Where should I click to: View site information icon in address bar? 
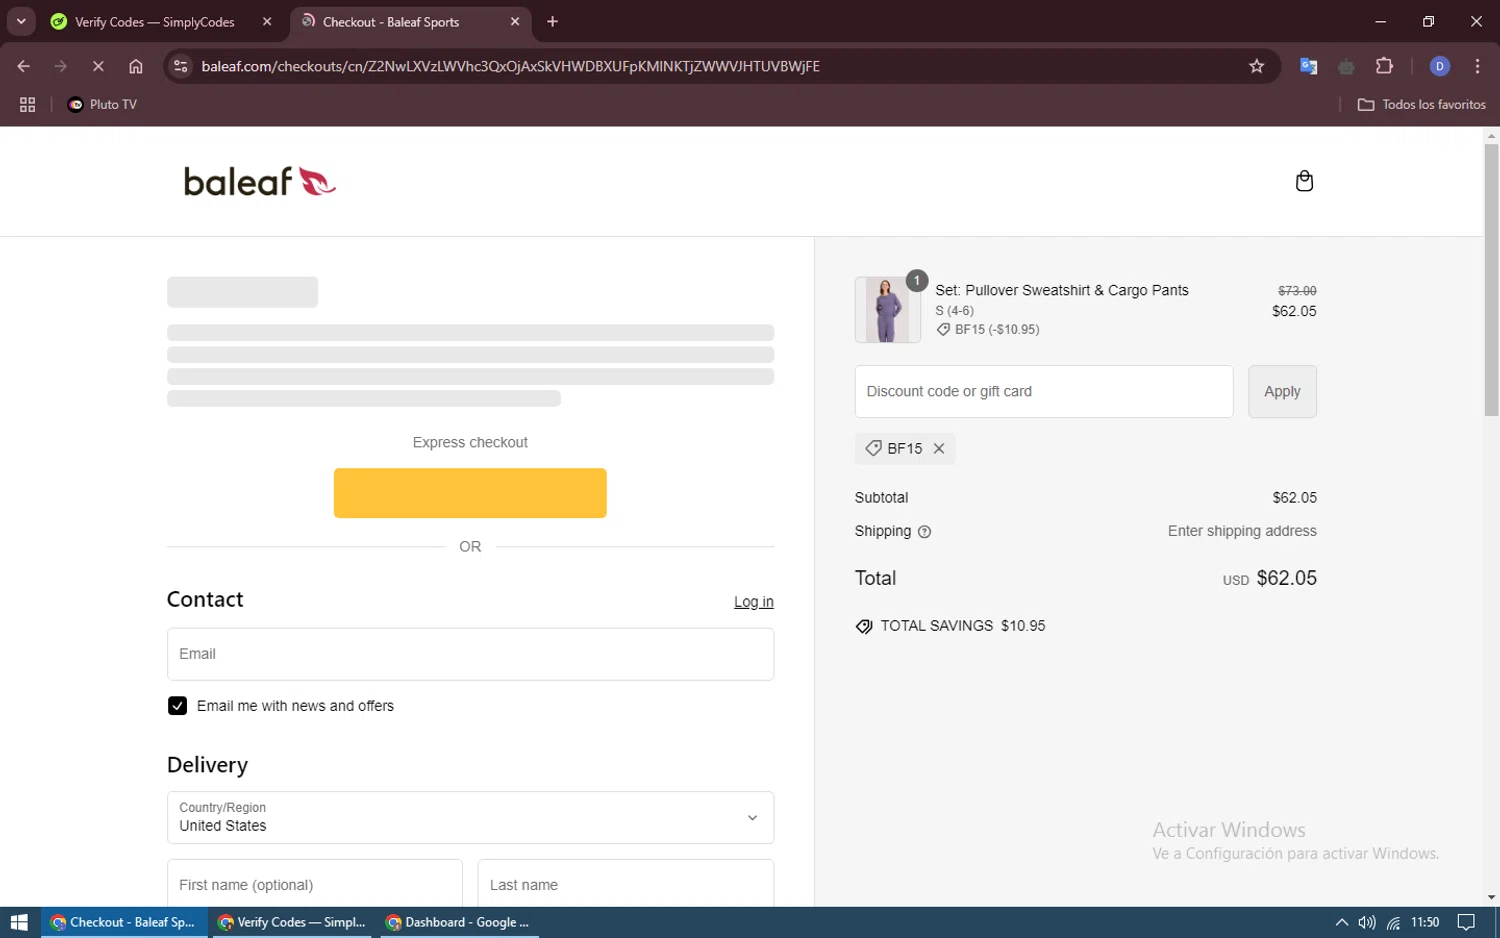181,66
